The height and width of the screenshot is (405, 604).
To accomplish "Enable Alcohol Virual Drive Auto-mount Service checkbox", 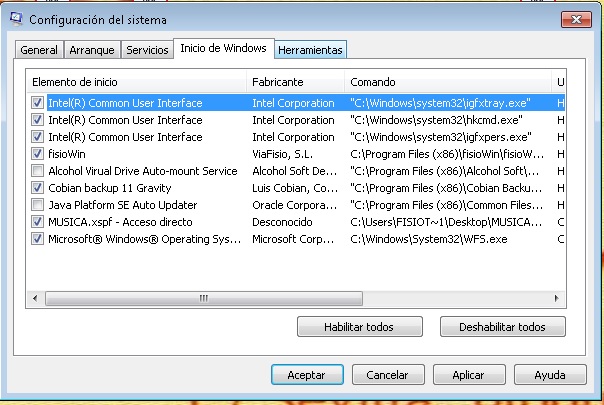I will click(37, 171).
